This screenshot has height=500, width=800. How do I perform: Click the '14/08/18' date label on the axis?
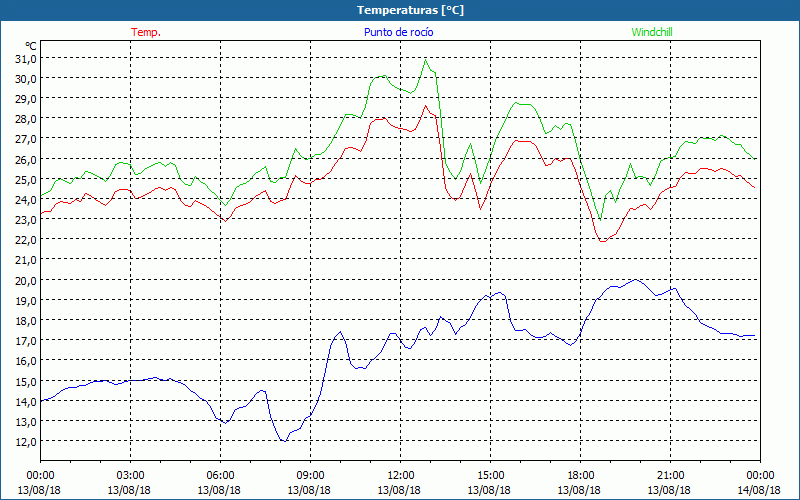coord(759,490)
